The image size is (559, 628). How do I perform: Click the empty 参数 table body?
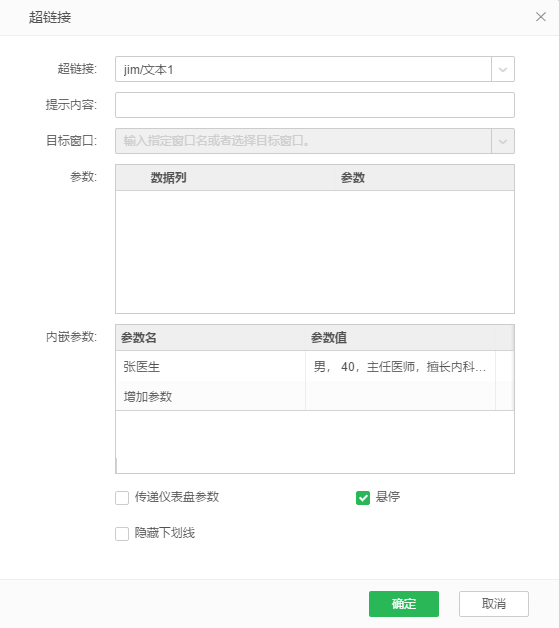pyautogui.click(x=315, y=252)
